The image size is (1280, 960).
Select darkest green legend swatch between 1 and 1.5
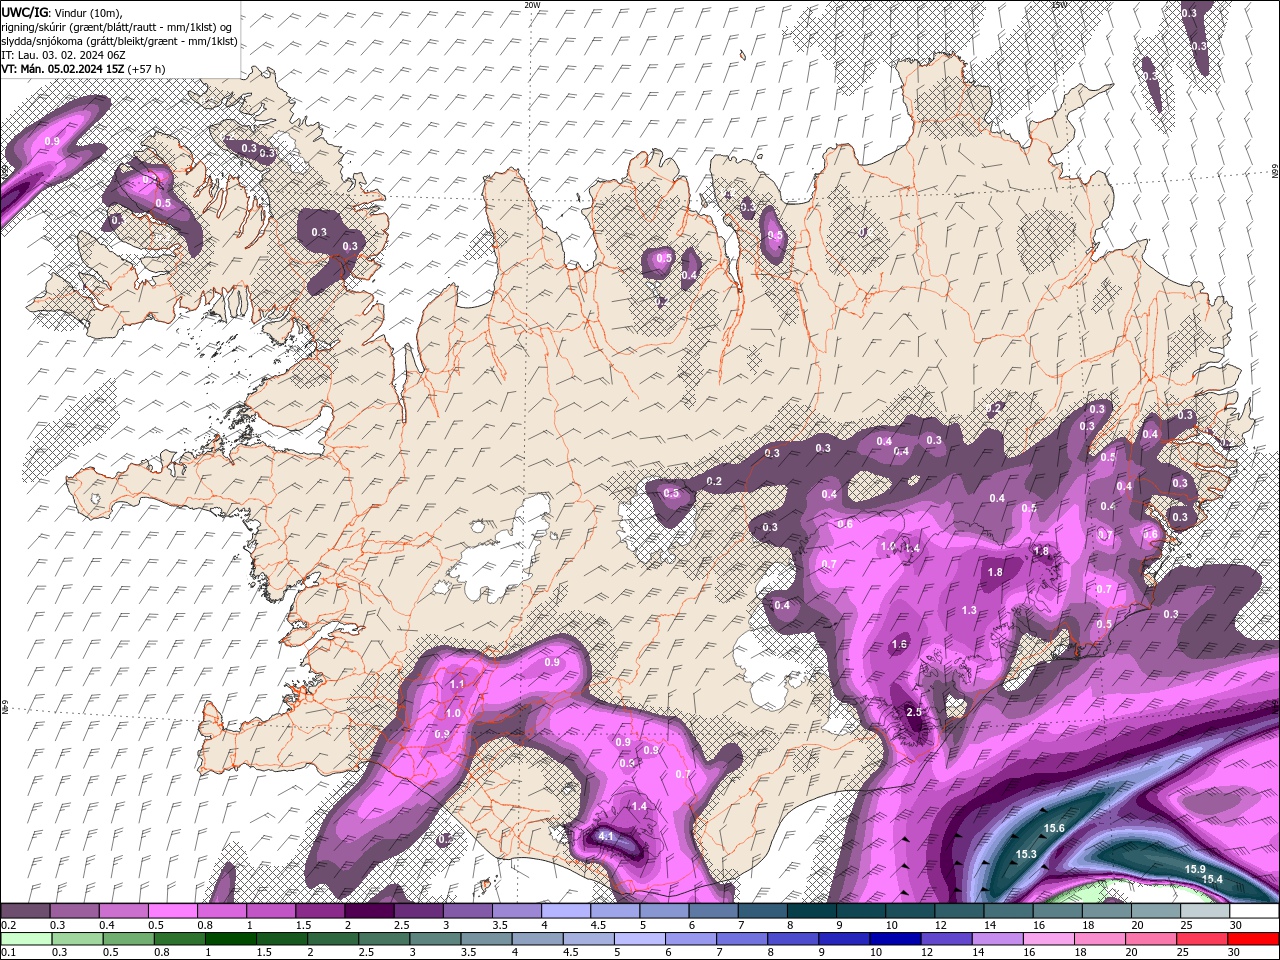coord(230,939)
